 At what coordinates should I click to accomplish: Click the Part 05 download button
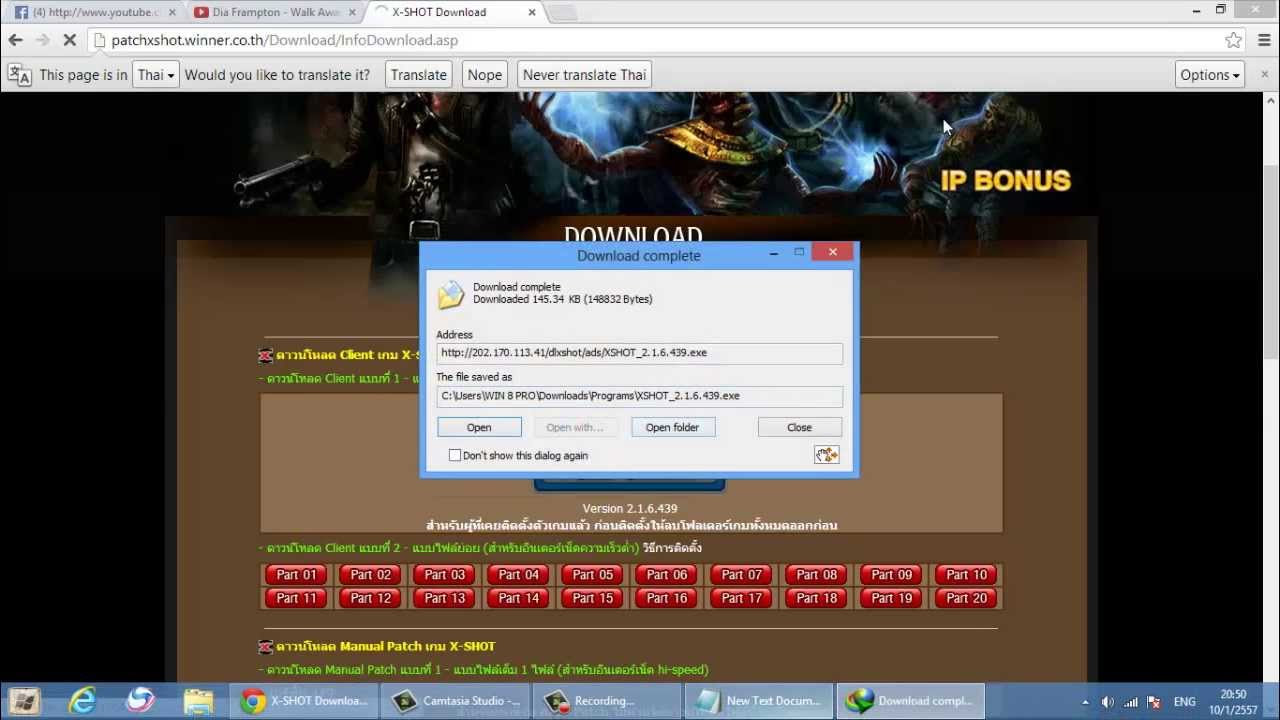(593, 575)
